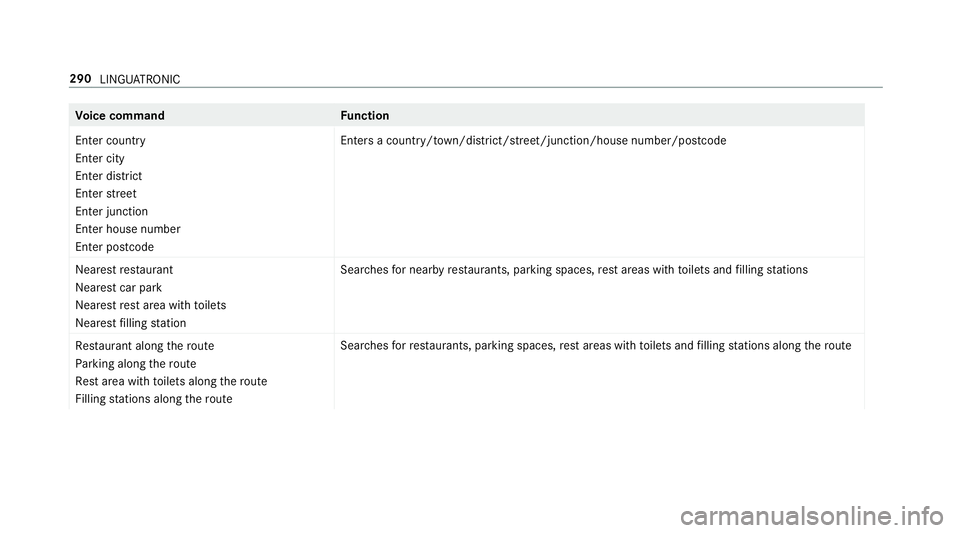Select the 'Enter junction' command
This screenshot has width=960, height=533.
pyautogui.click(x=111, y=212)
